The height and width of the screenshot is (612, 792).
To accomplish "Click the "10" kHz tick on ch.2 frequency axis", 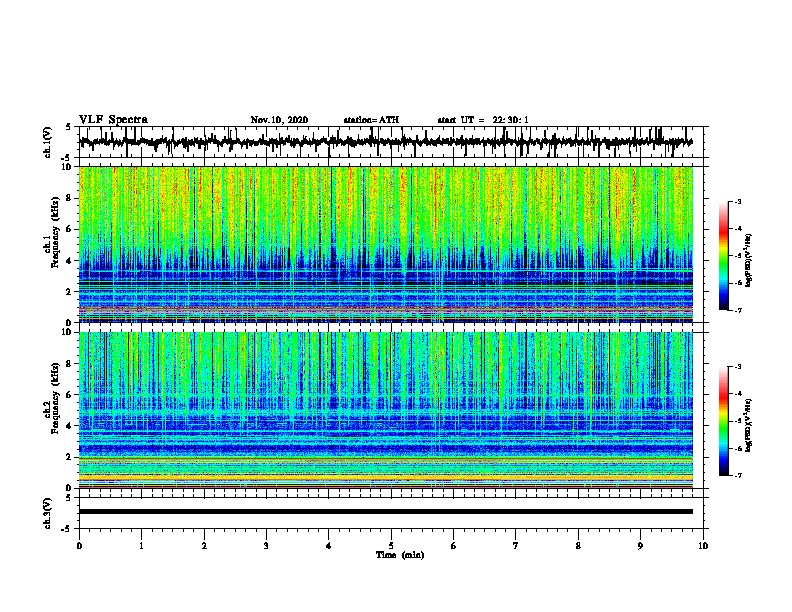I will coord(68,332).
